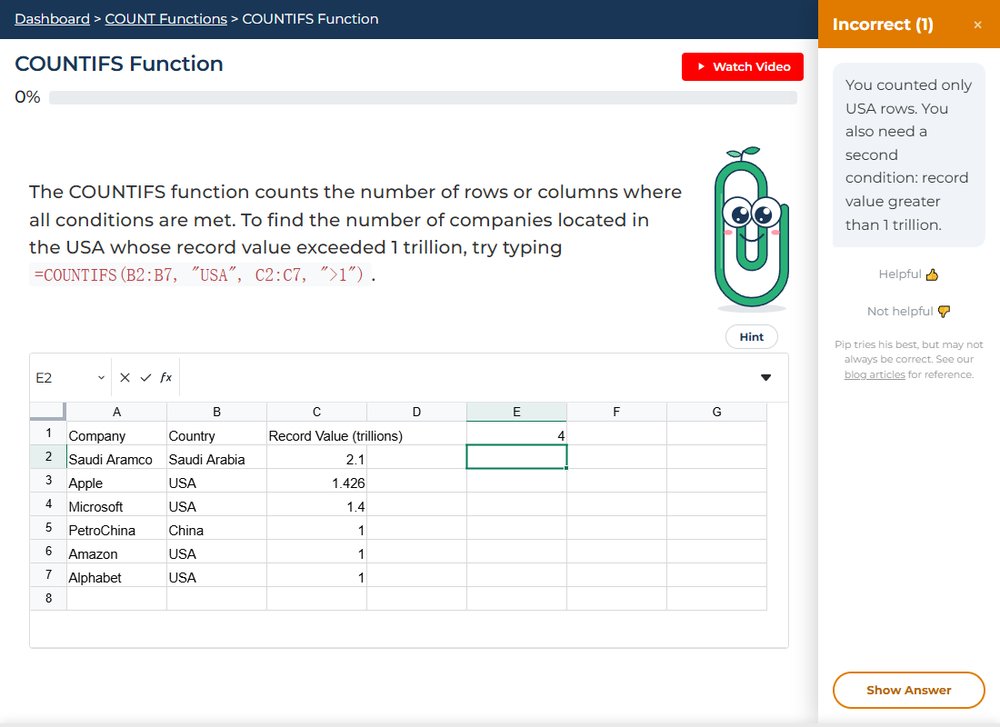Select column E header
The height and width of the screenshot is (727, 1000).
click(x=517, y=412)
